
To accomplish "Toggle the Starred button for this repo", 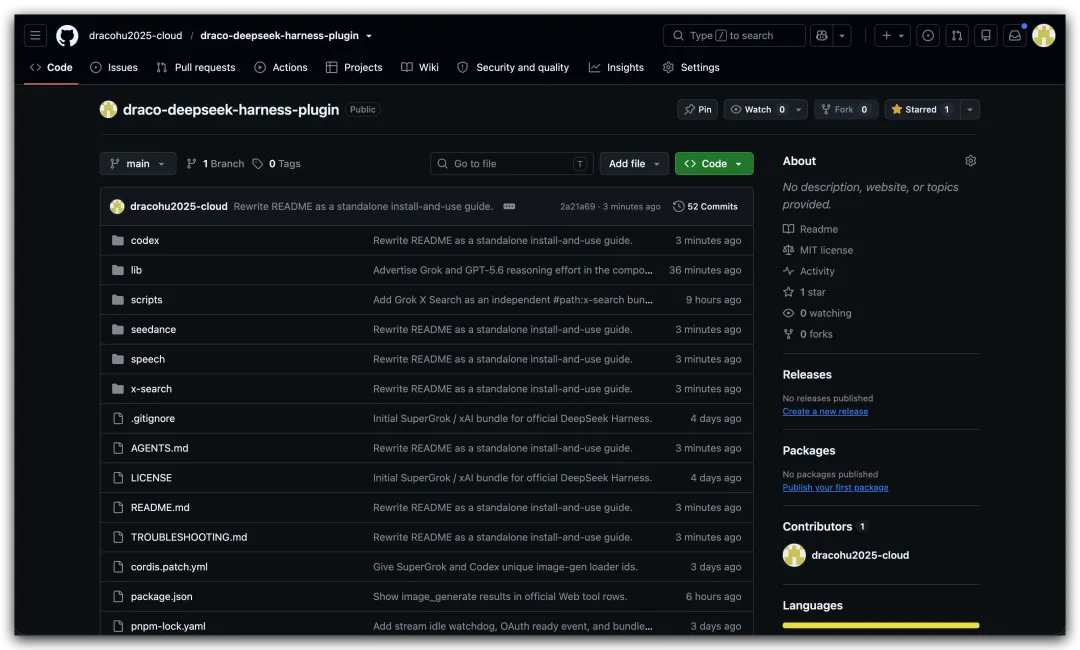I will [x=921, y=109].
